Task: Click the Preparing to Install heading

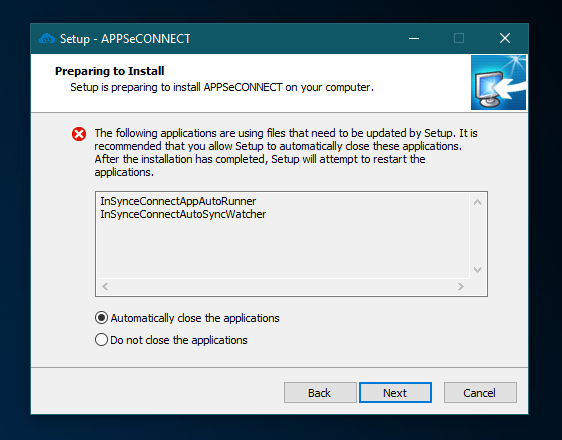Action: pyautogui.click(x=110, y=71)
